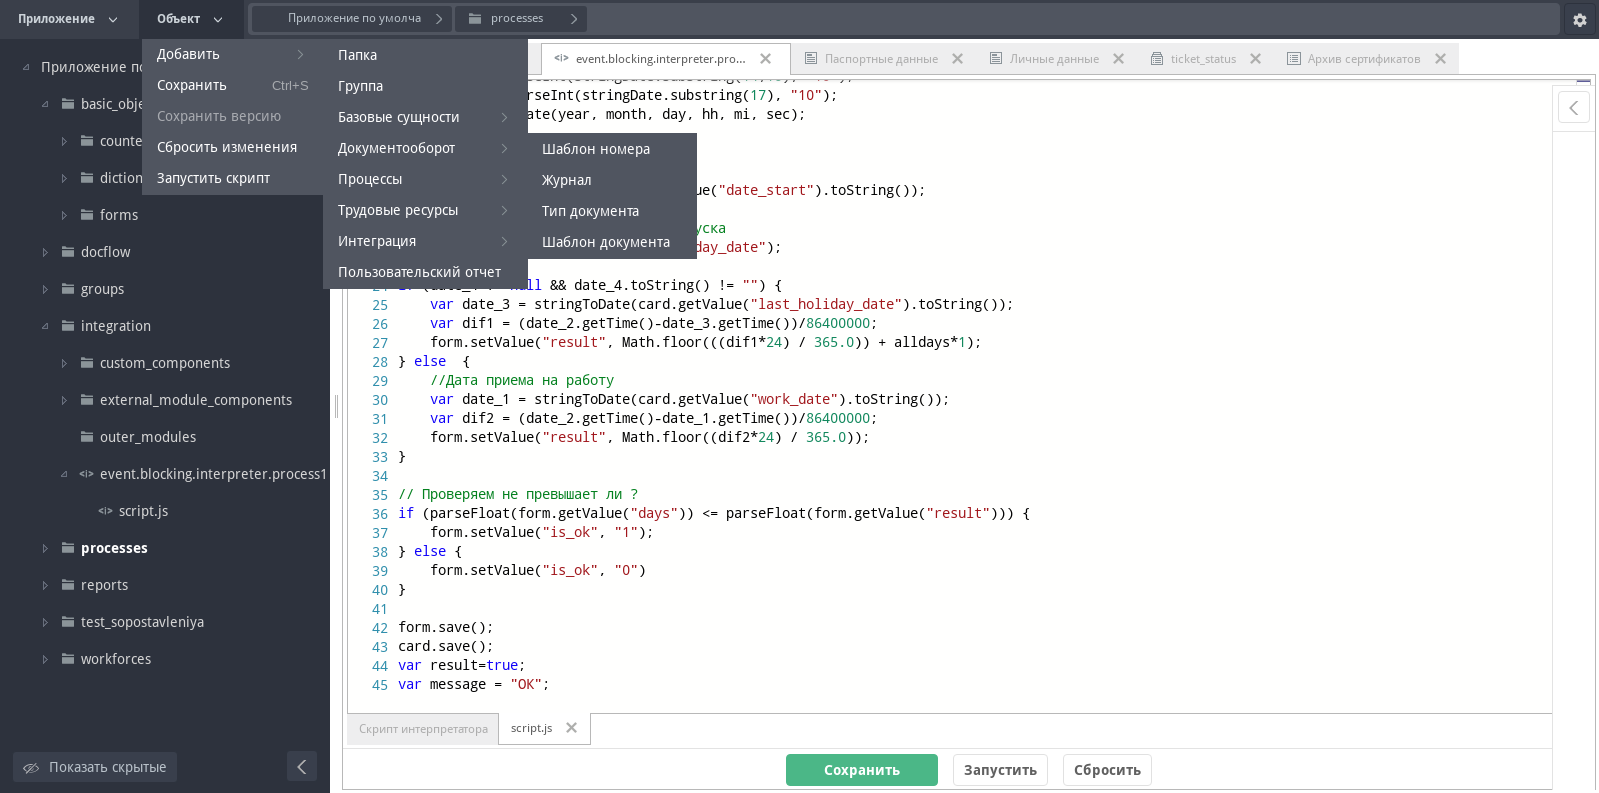Click folder icon next to test_sopostavleniya
This screenshot has height=793, width=1599.
tap(68, 622)
